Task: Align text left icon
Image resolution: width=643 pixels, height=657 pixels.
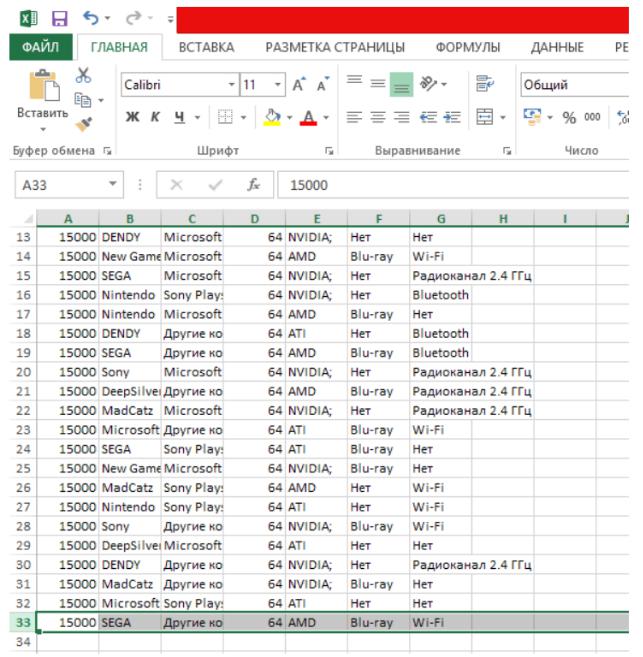Action: click(354, 117)
